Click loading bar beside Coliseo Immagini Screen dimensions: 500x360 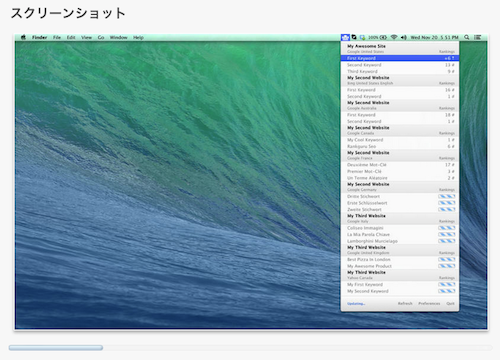[447, 228]
